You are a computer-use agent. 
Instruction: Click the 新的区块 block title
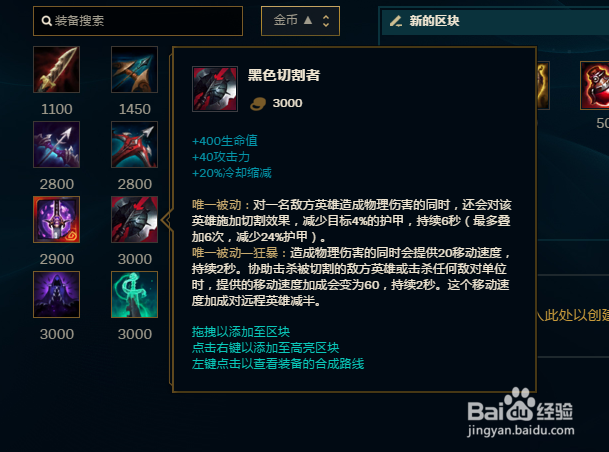(434, 21)
